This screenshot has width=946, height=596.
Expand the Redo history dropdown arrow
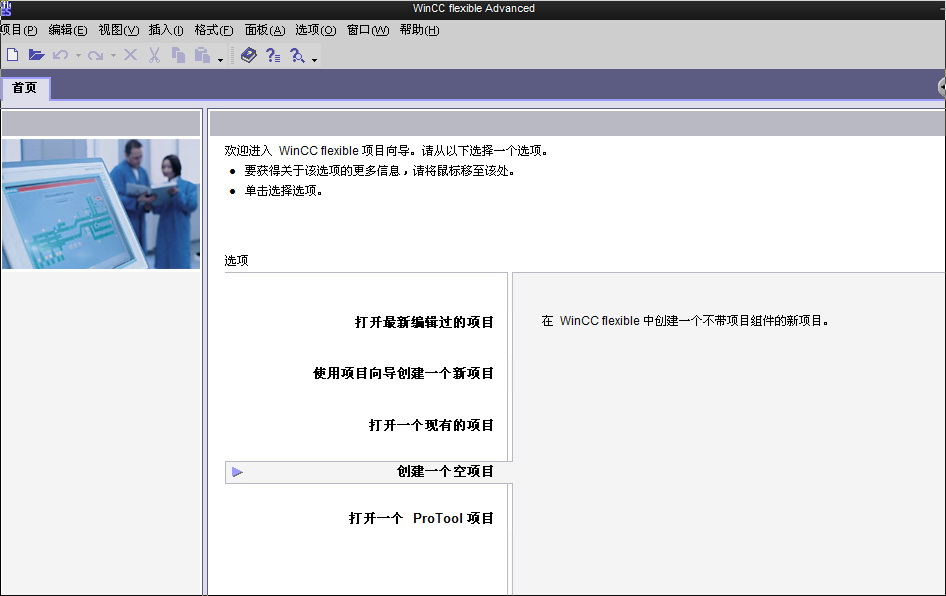[x=113, y=56]
